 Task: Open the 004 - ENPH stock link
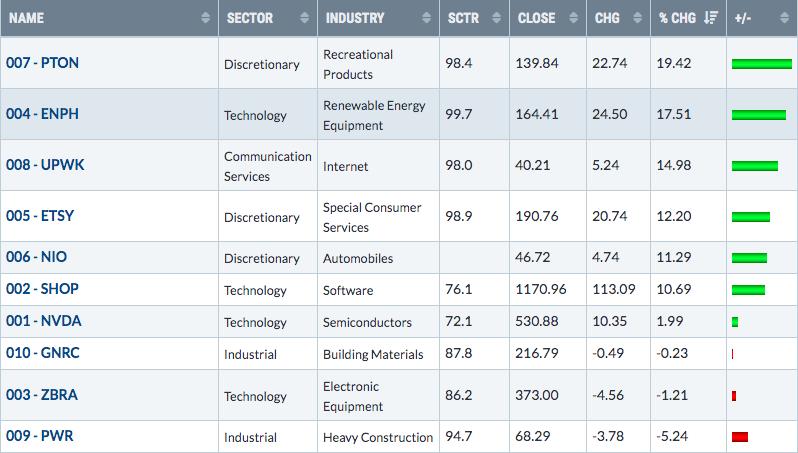pyautogui.click(x=43, y=114)
